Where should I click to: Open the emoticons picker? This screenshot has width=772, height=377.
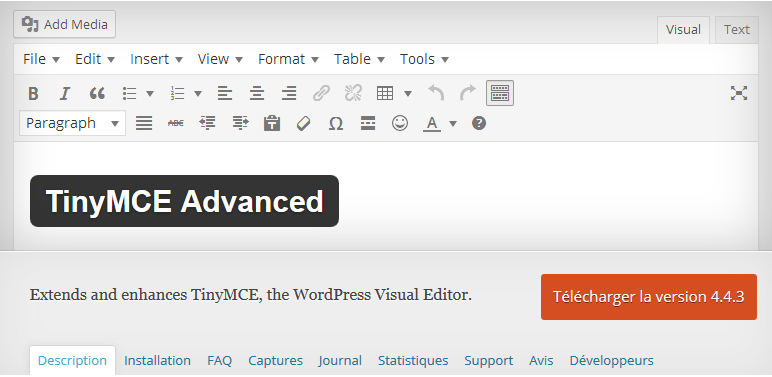tap(400, 123)
